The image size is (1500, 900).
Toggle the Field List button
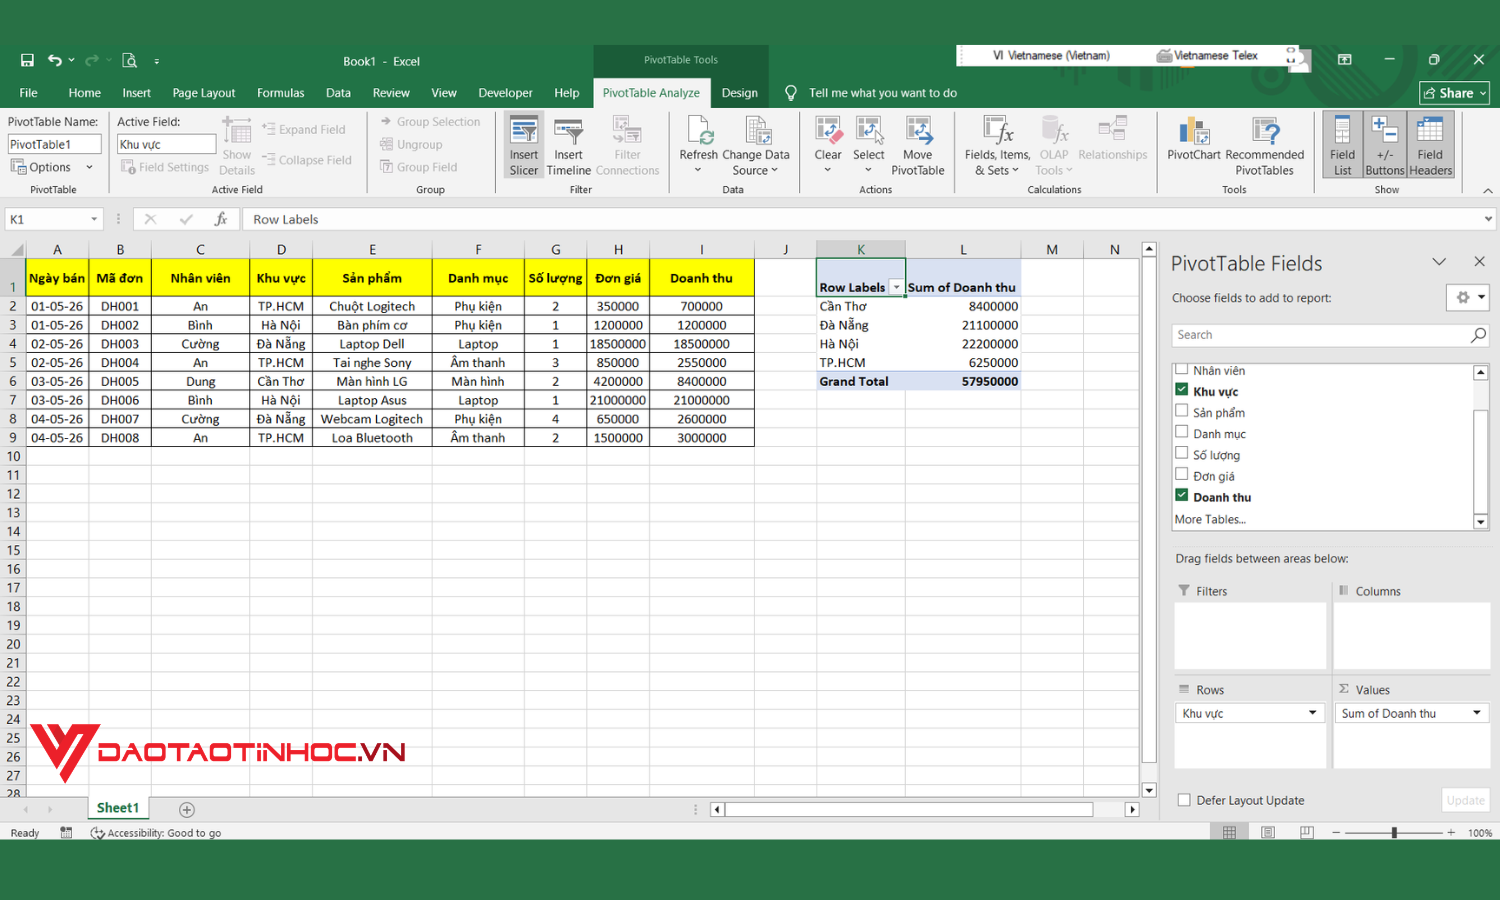1342,146
